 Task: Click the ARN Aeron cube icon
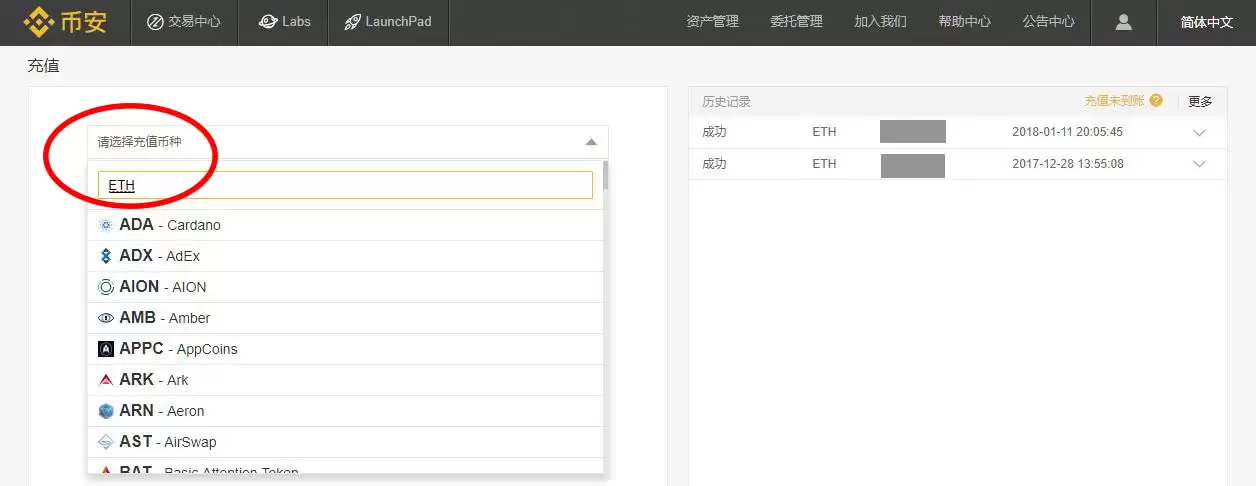106,411
